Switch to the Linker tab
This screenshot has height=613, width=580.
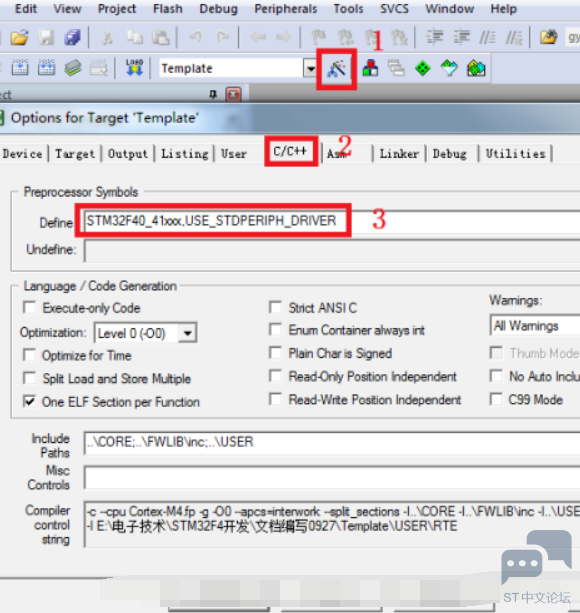tap(399, 154)
